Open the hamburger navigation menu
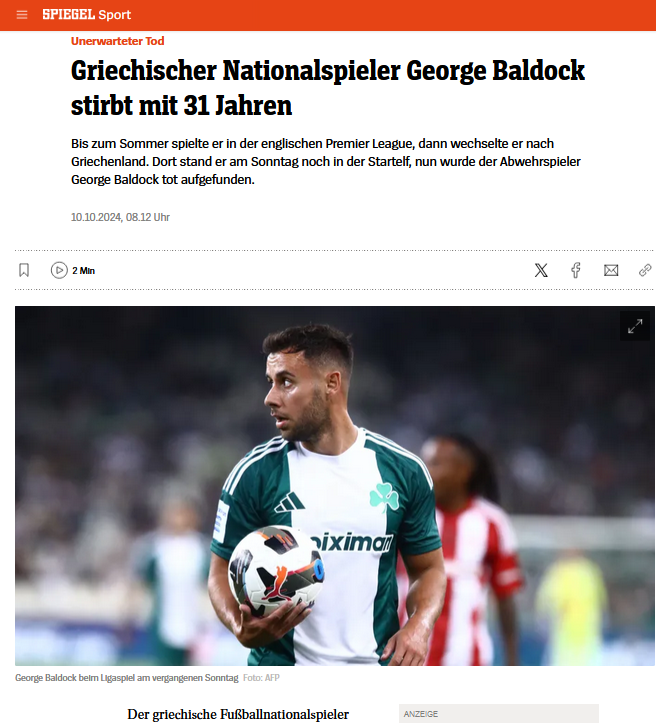The width and height of the screenshot is (656, 723). coord(22,15)
